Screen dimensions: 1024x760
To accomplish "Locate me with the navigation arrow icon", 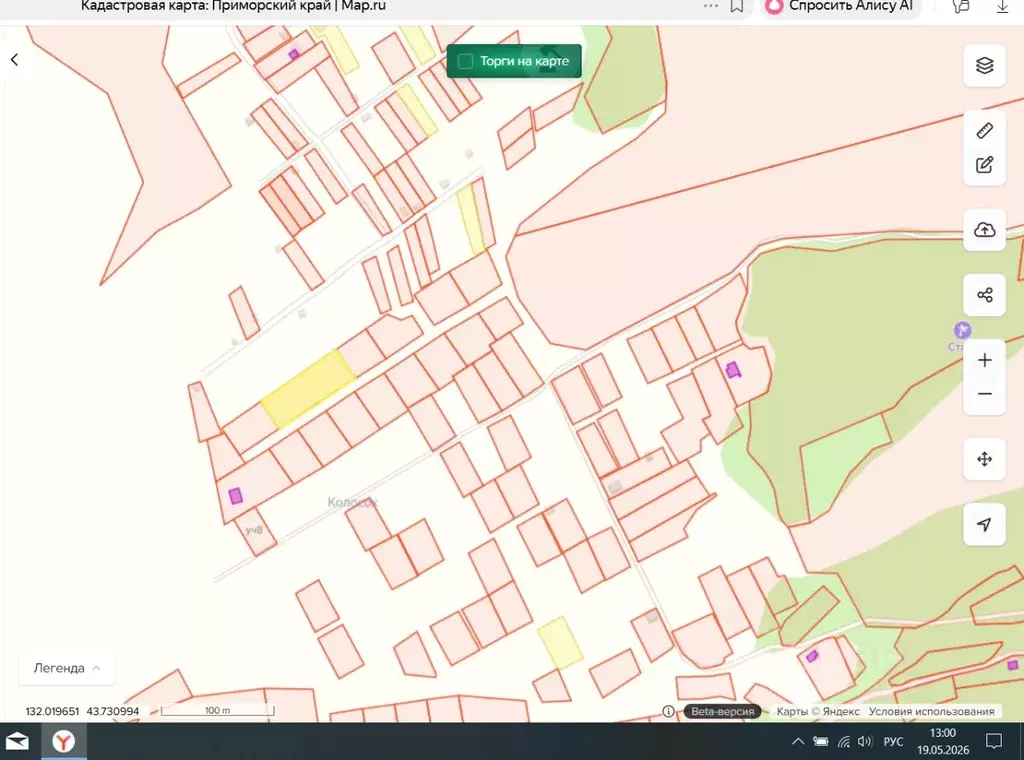I will point(984,524).
